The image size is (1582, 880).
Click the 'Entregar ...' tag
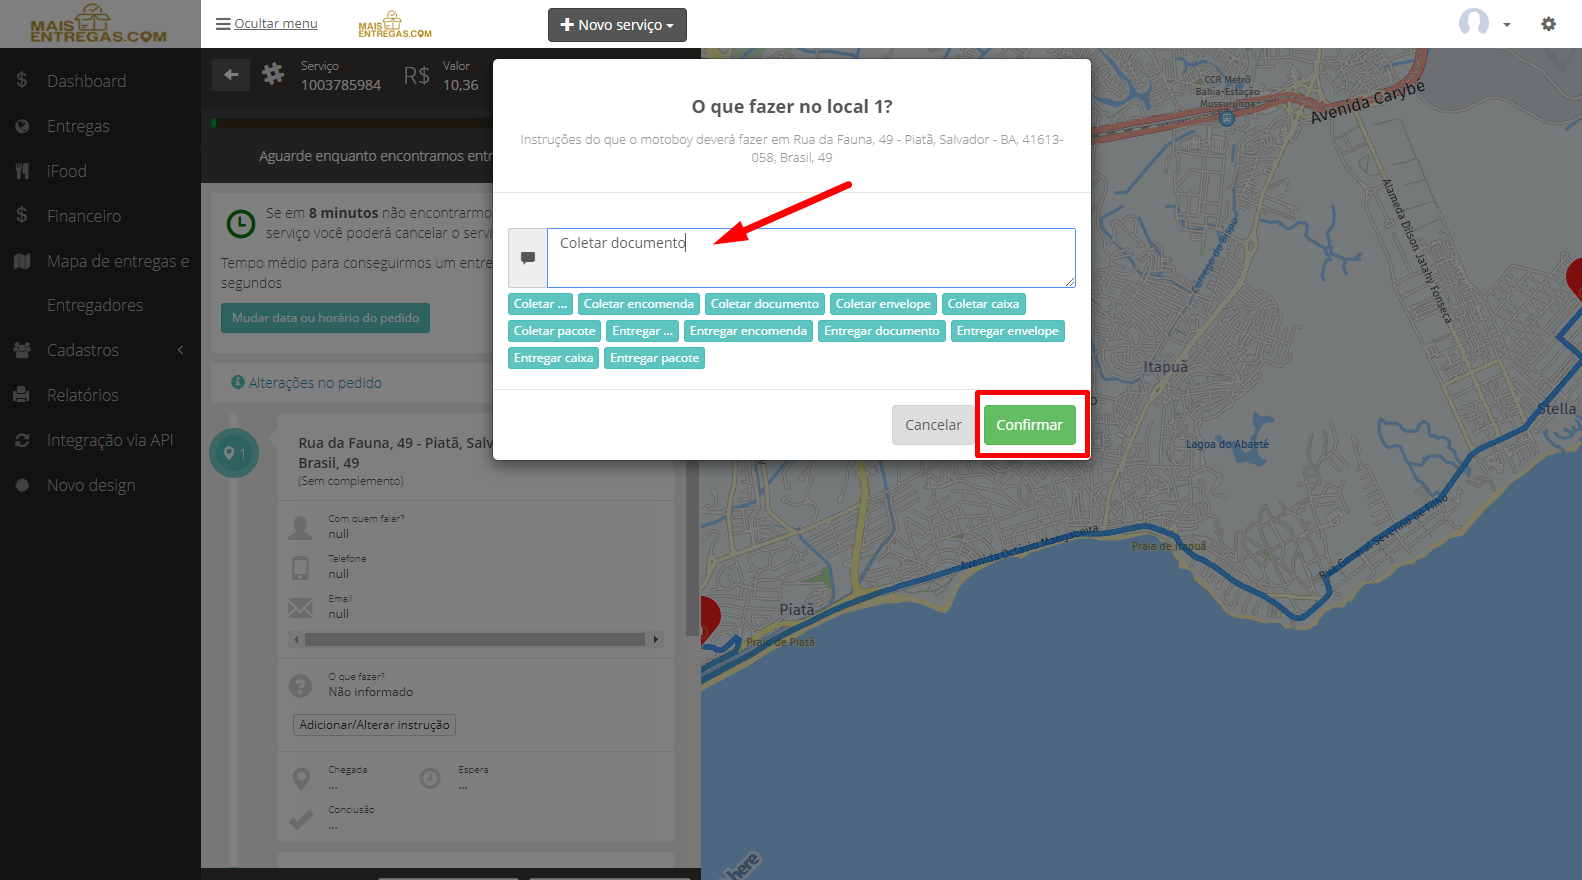click(642, 331)
